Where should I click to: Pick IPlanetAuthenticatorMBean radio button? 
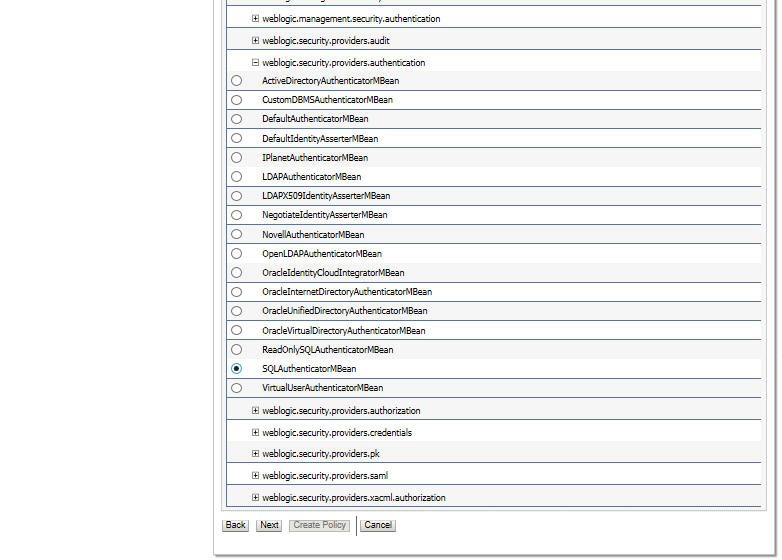[236, 158]
